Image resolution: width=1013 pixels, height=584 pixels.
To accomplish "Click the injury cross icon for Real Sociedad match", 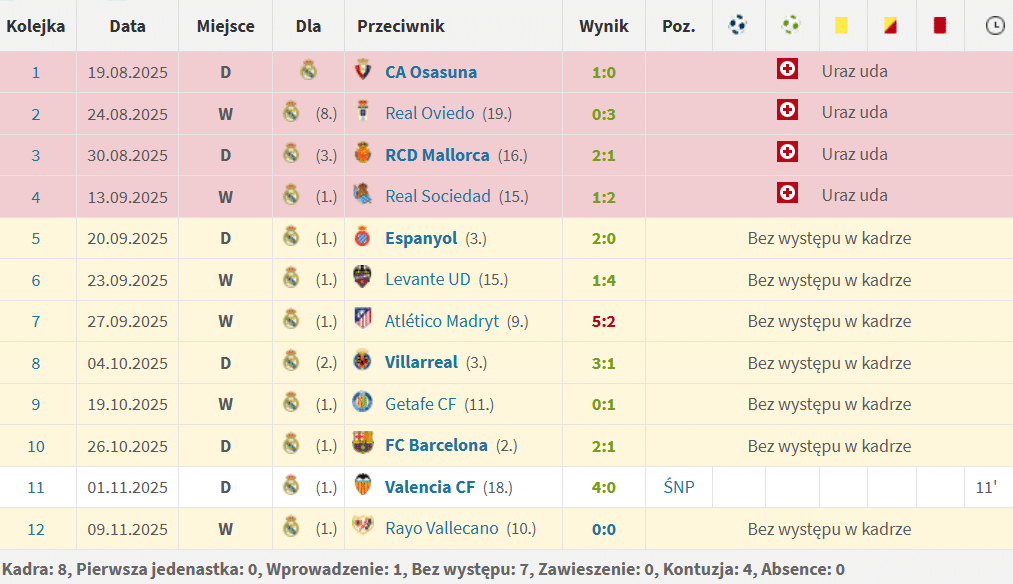I will (787, 193).
